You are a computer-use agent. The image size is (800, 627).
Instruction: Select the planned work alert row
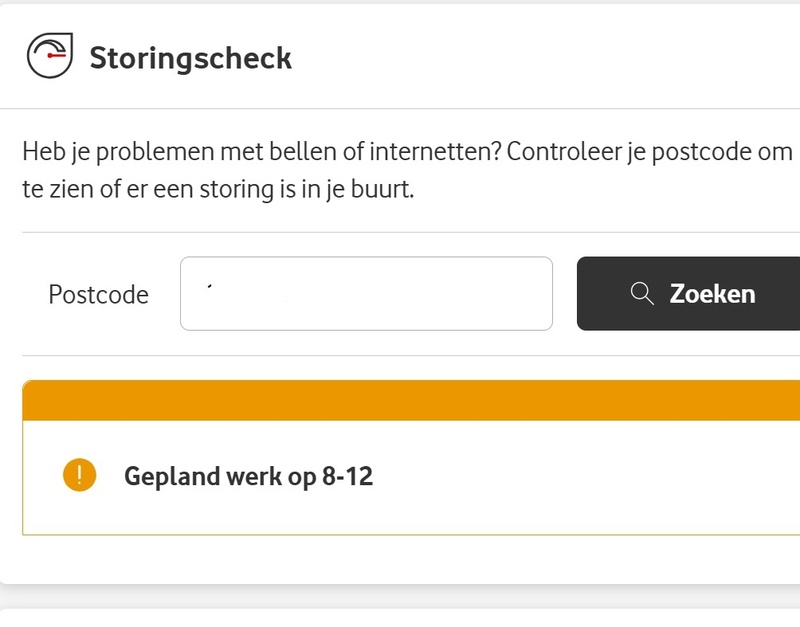coord(300,476)
